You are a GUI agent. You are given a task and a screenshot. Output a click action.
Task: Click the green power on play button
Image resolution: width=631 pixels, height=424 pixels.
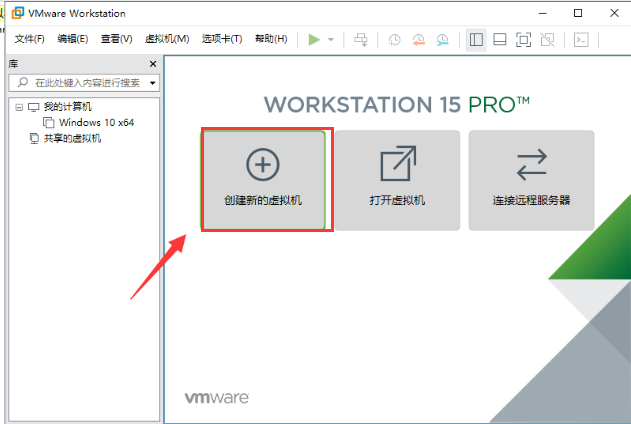(x=314, y=39)
